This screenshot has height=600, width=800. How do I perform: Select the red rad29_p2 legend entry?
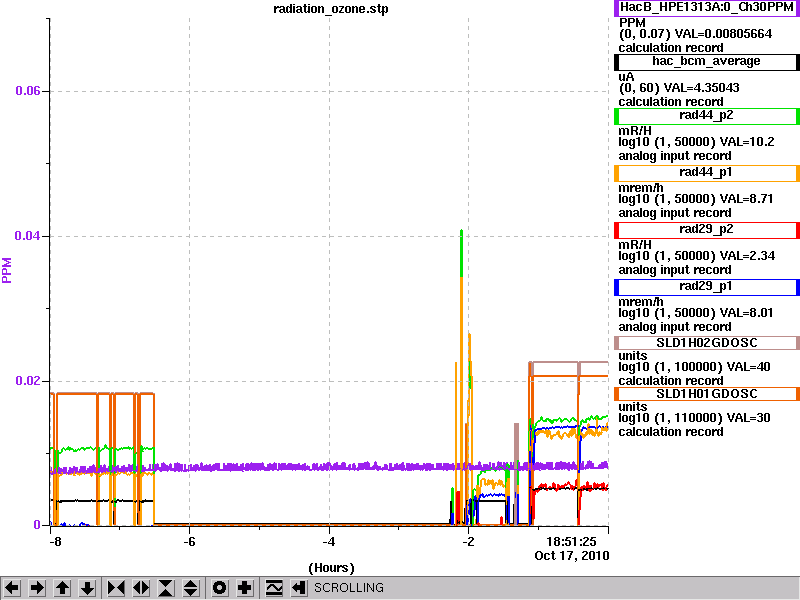[707, 230]
